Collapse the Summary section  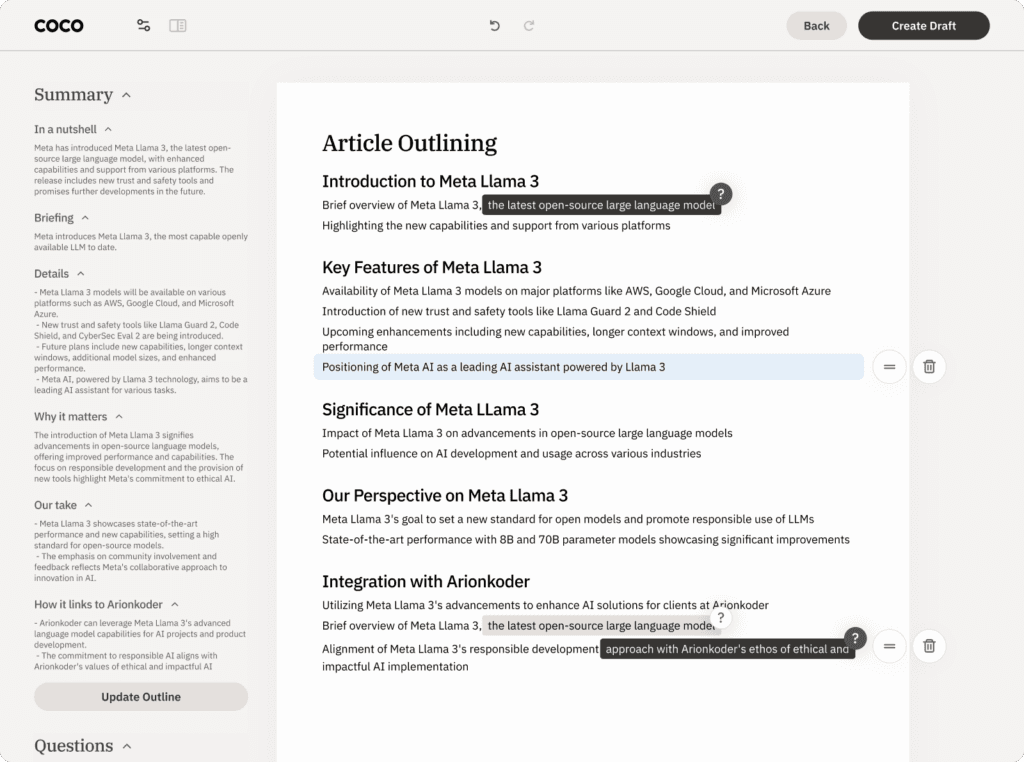pos(127,95)
